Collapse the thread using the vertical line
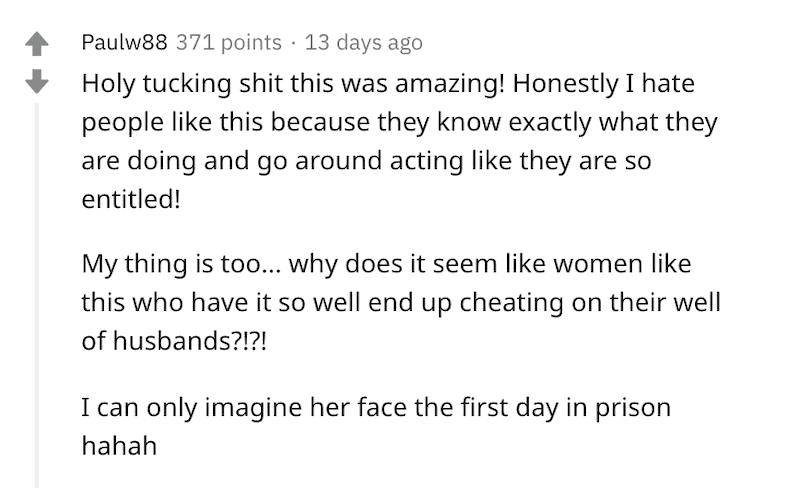Viewport: 800px width, 488px height. pos(37,295)
